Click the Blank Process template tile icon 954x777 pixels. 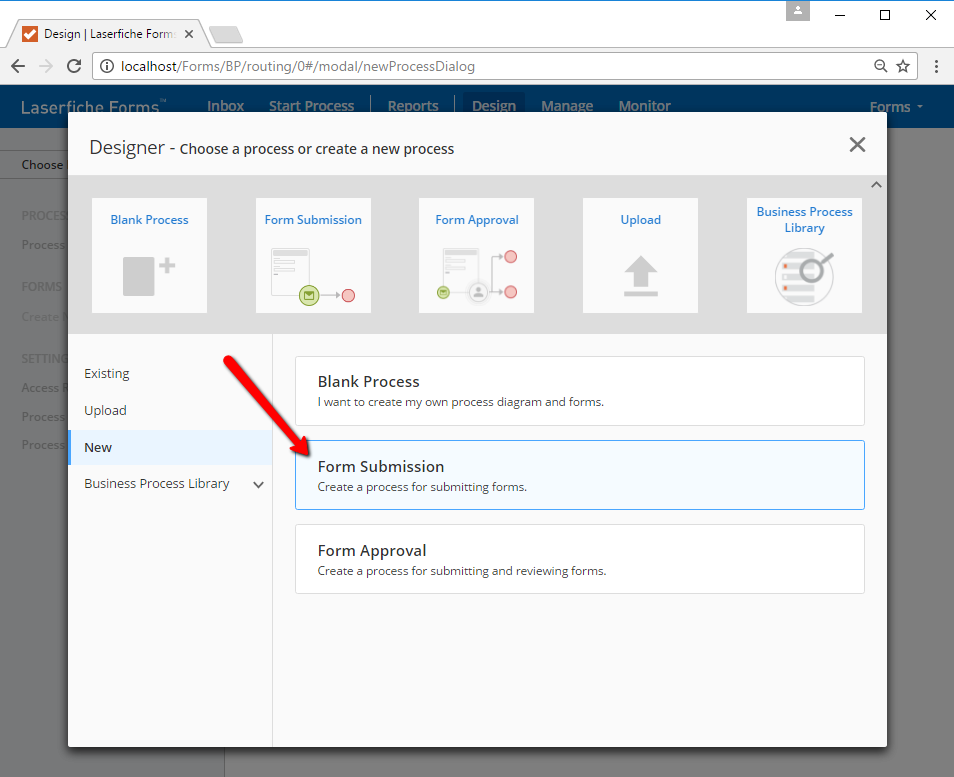tap(149, 256)
